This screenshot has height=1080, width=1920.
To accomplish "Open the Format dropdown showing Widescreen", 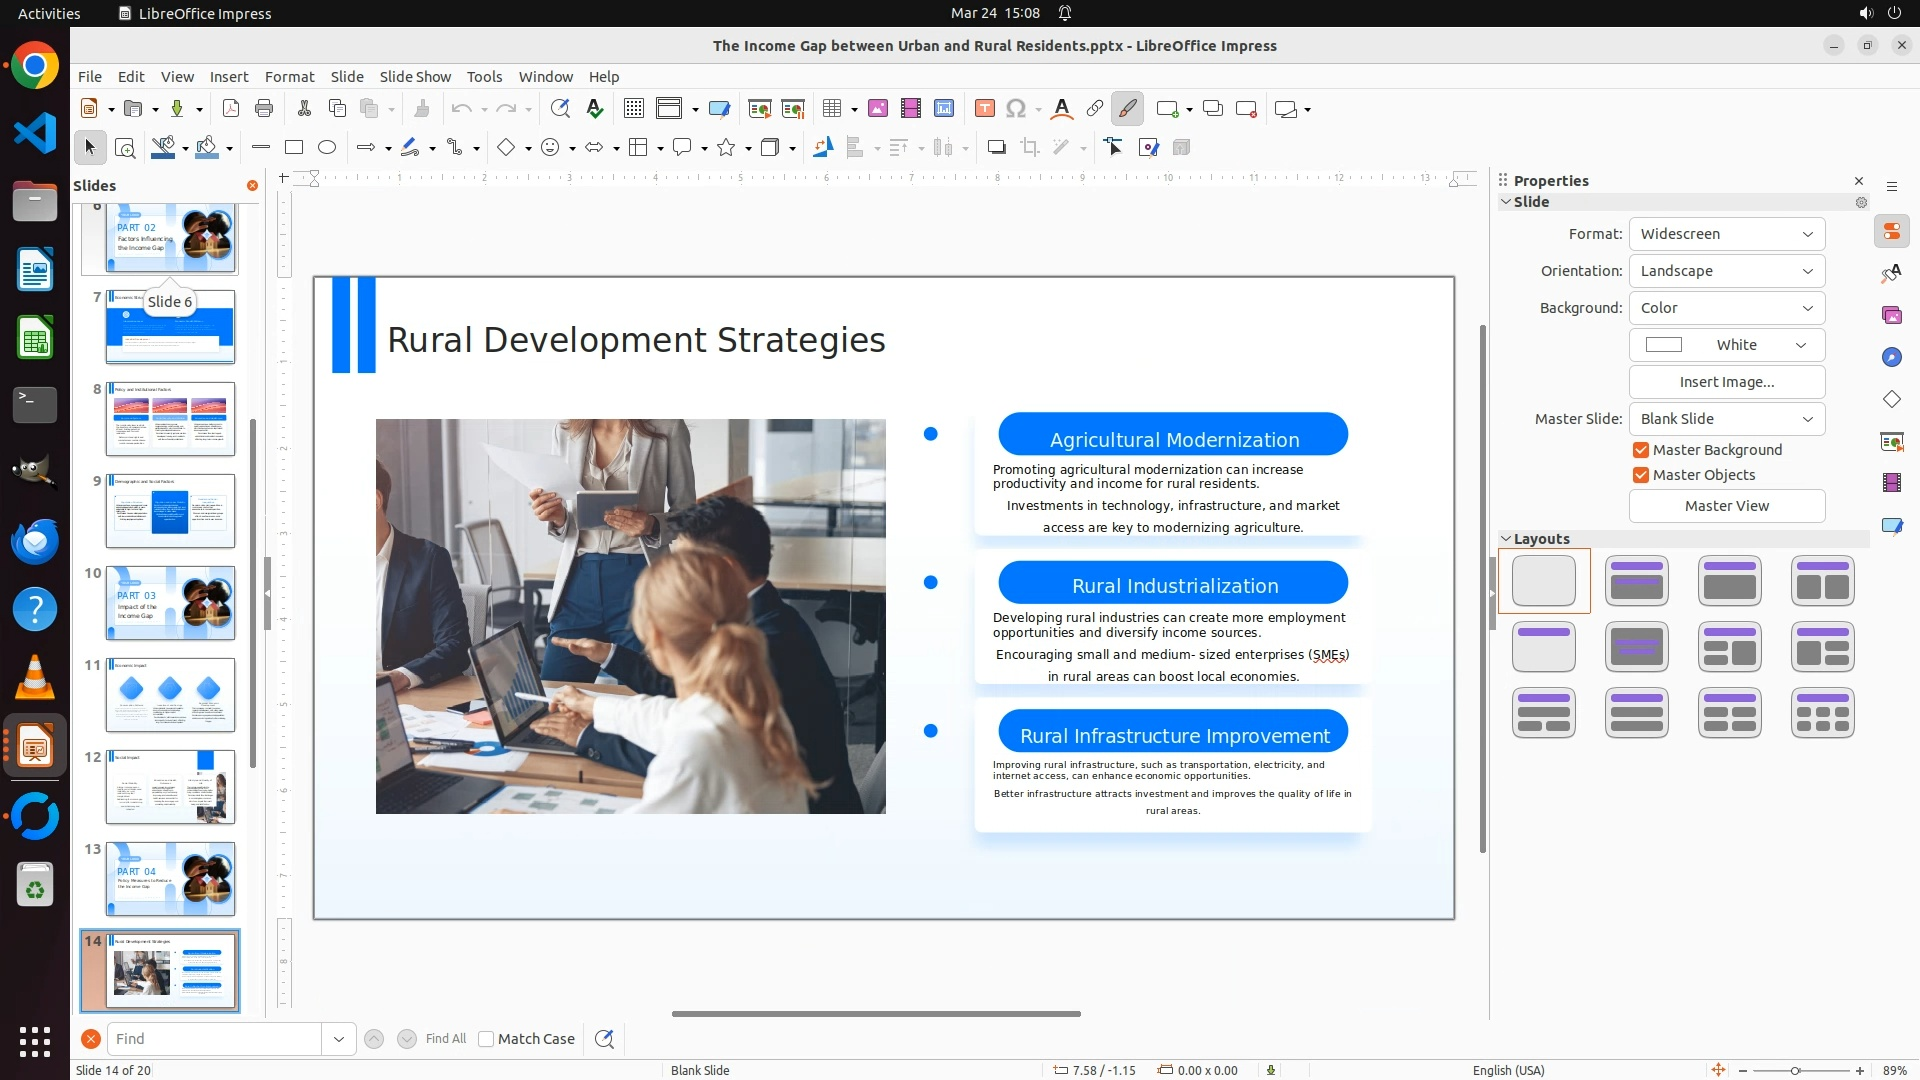I will 1726,234.
